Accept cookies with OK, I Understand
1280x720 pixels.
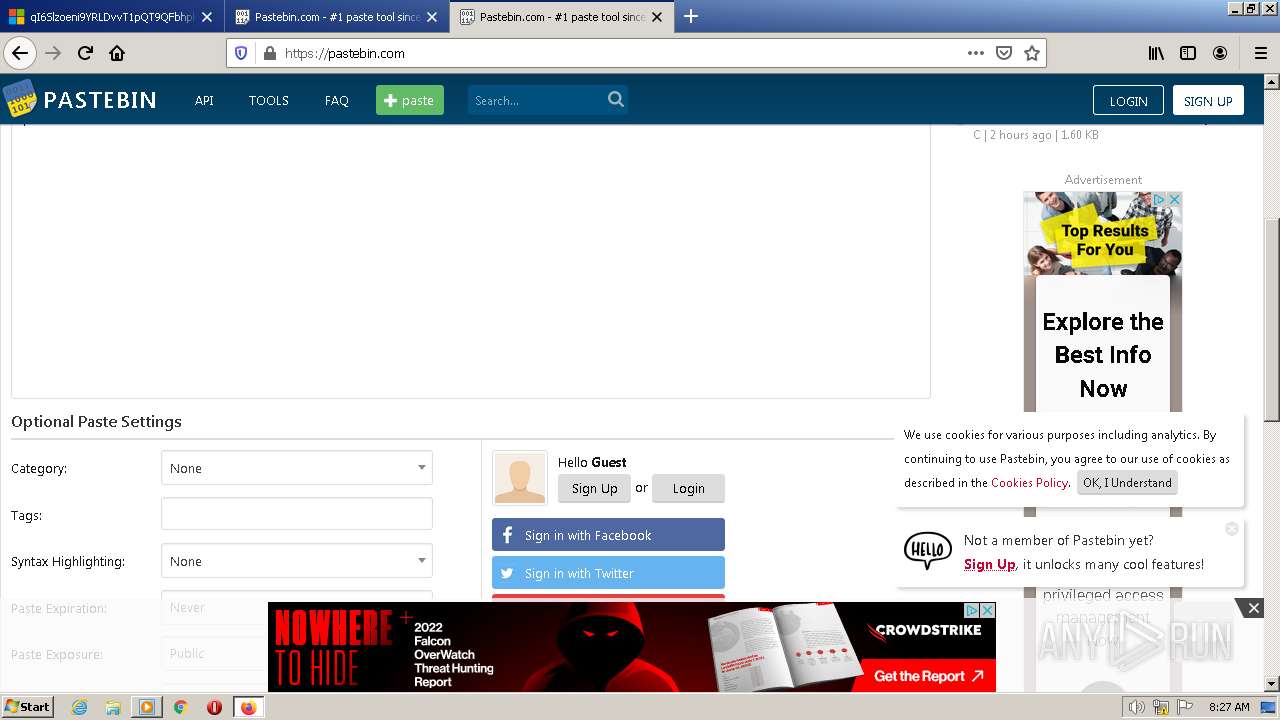click(x=1127, y=482)
